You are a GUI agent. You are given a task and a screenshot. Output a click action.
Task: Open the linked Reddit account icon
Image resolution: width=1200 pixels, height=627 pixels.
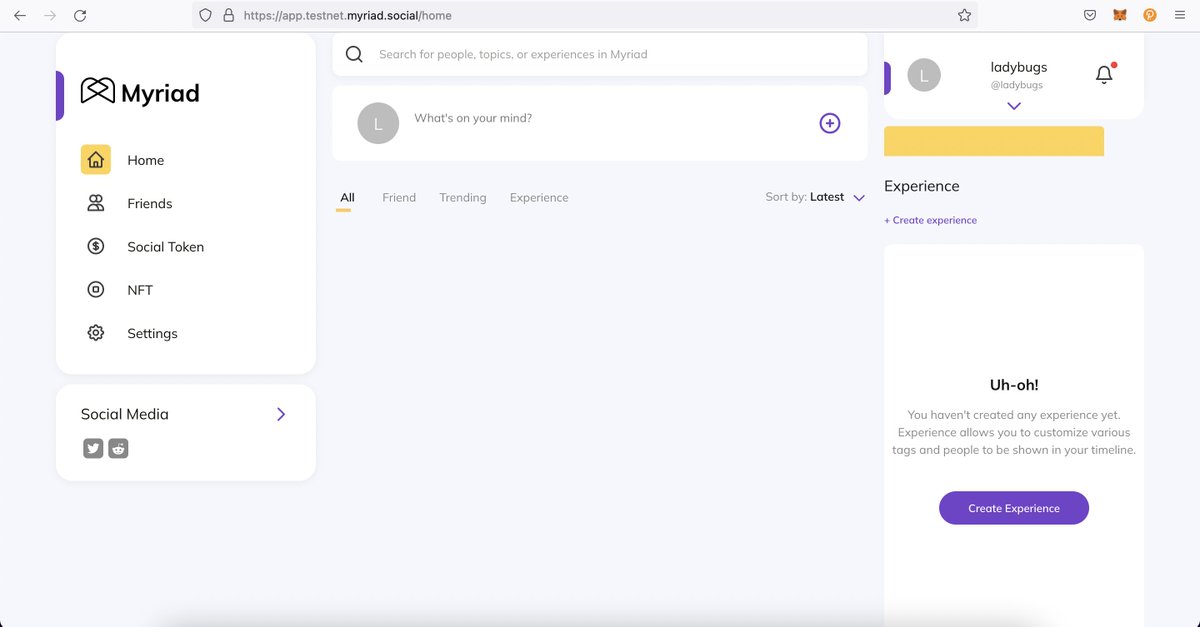(x=118, y=448)
